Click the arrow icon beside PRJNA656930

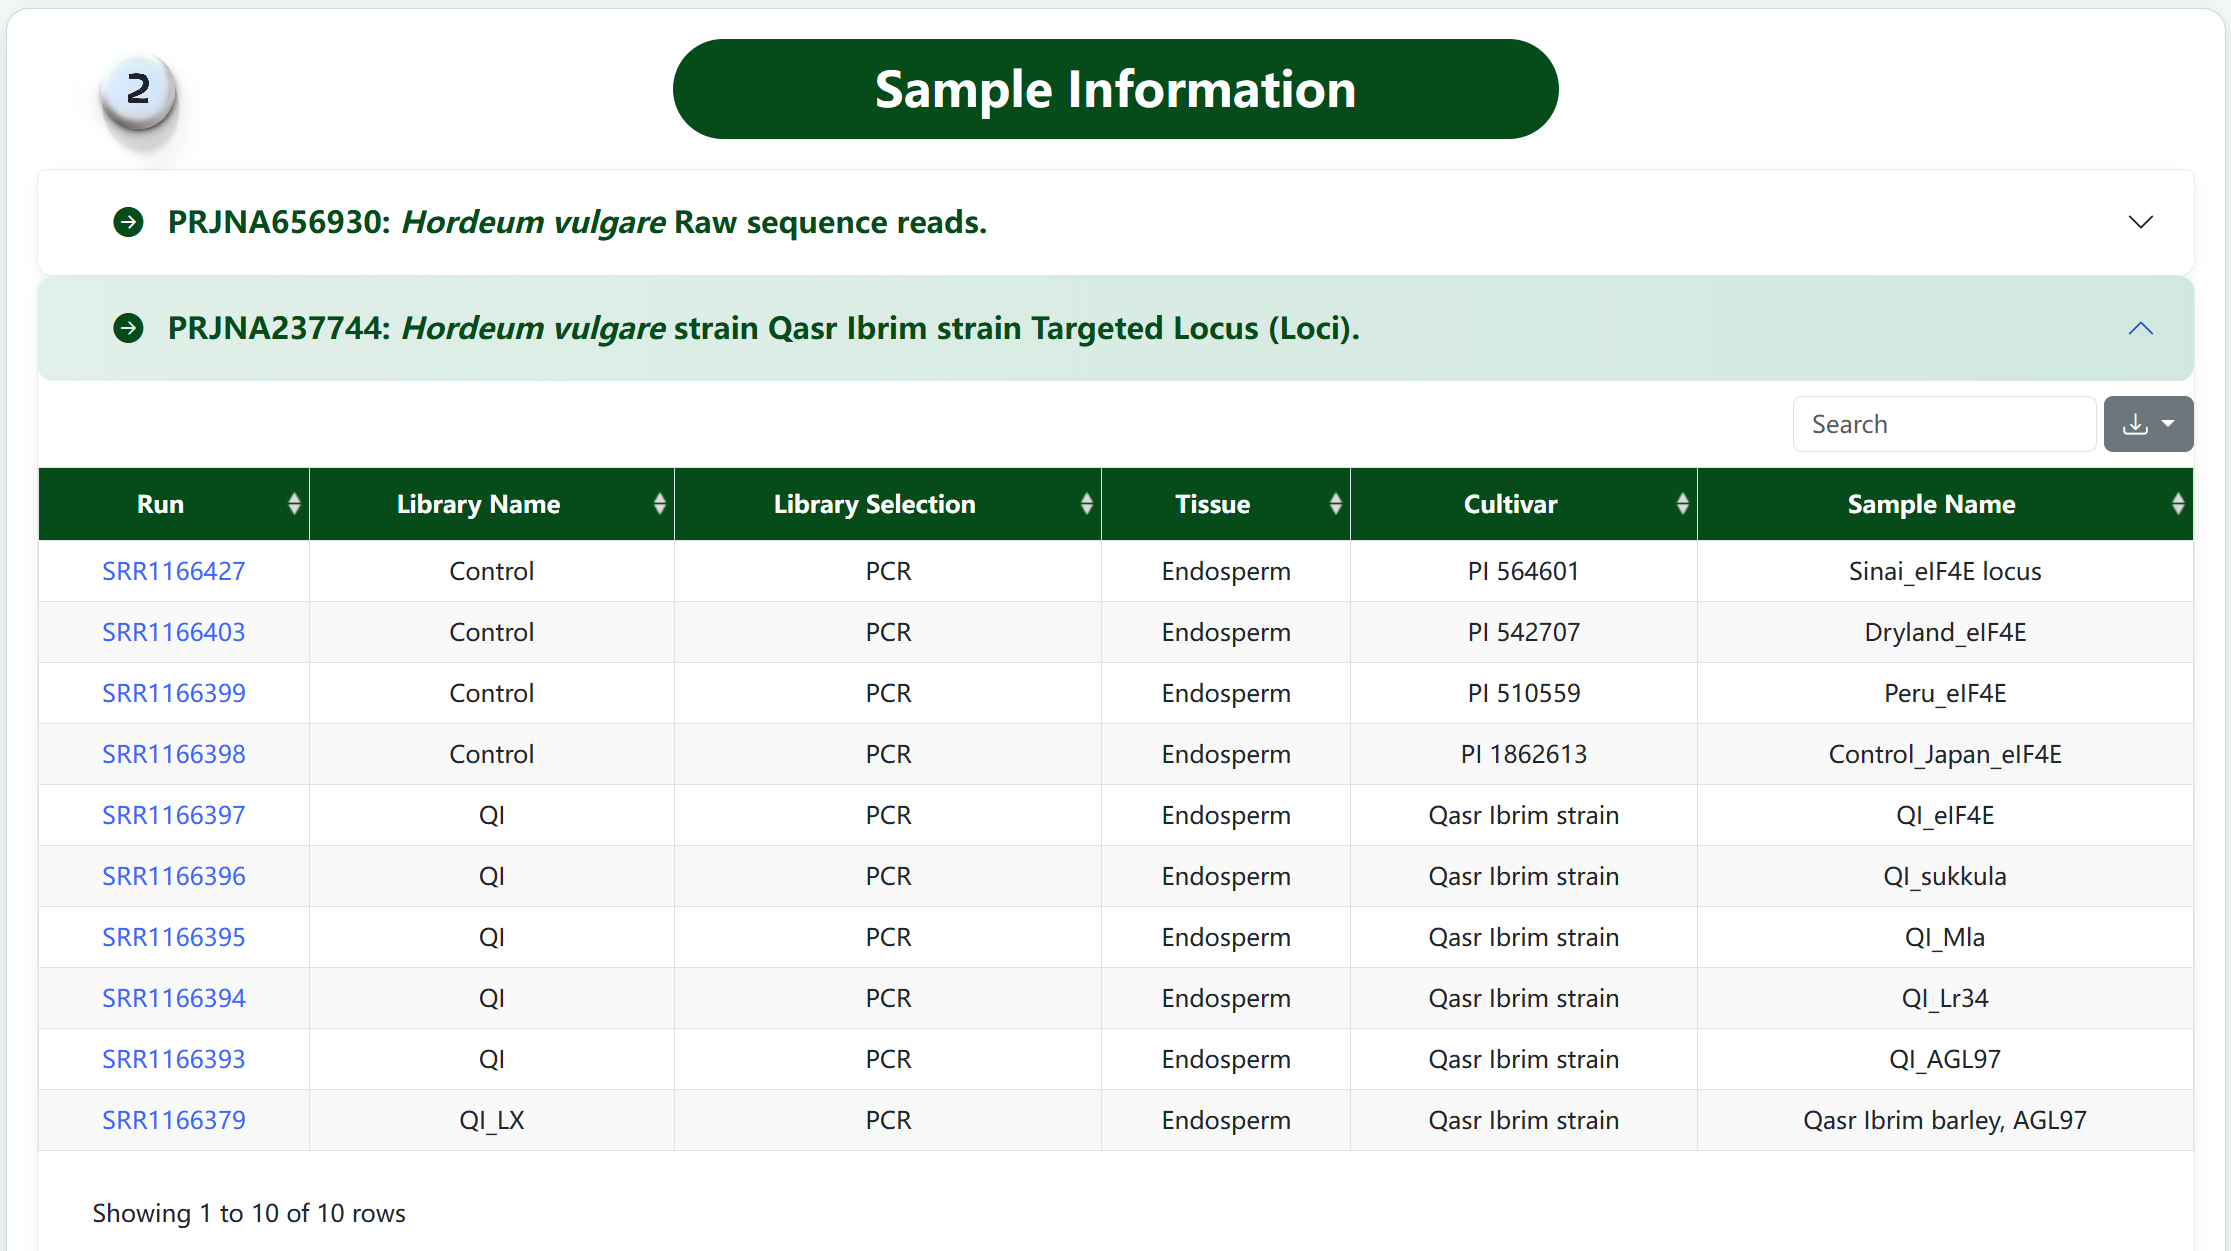128,222
